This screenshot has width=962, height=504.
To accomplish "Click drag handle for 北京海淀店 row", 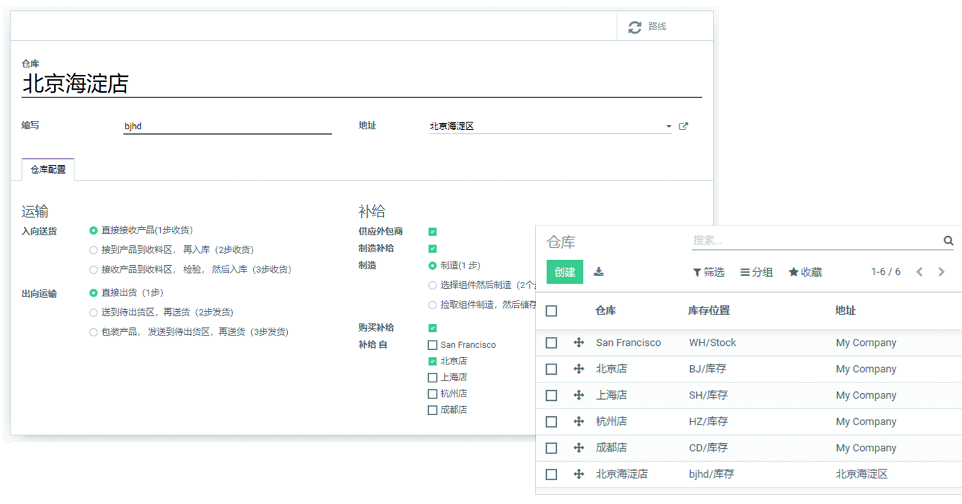I will [579, 474].
